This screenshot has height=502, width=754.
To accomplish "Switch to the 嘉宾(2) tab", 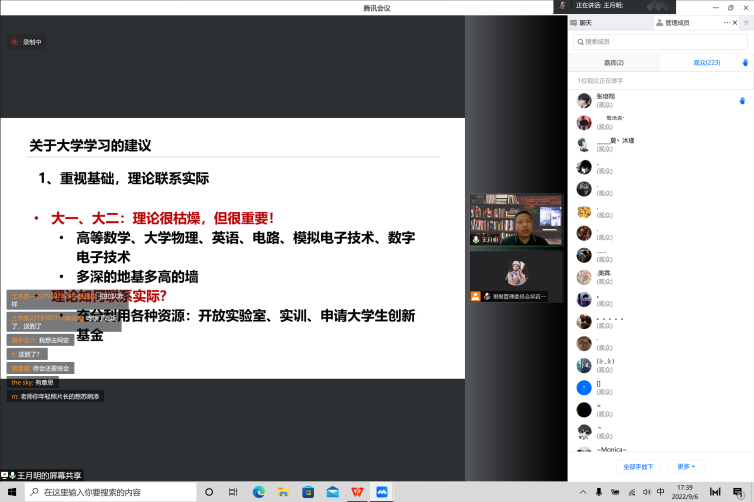I will click(x=613, y=62).
